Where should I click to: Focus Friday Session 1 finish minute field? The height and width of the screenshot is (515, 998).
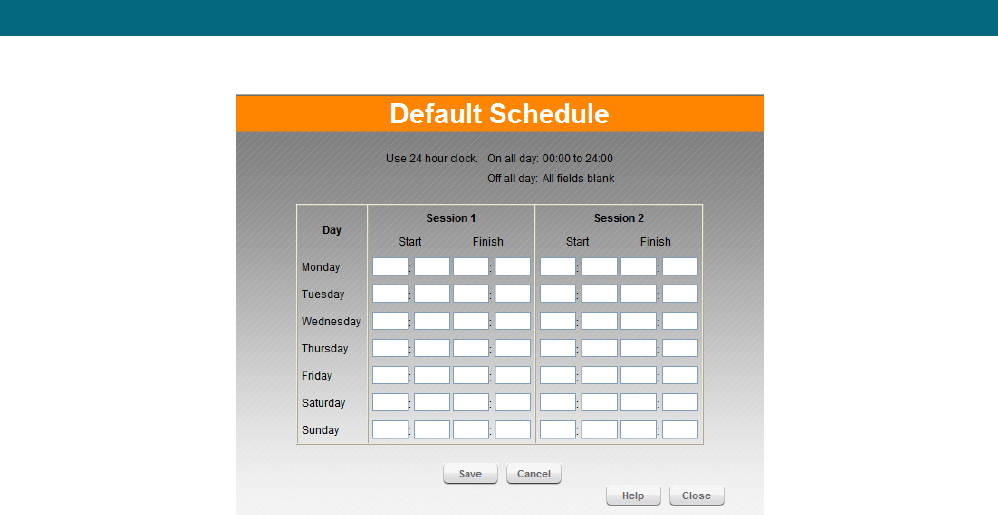[513, 375]
